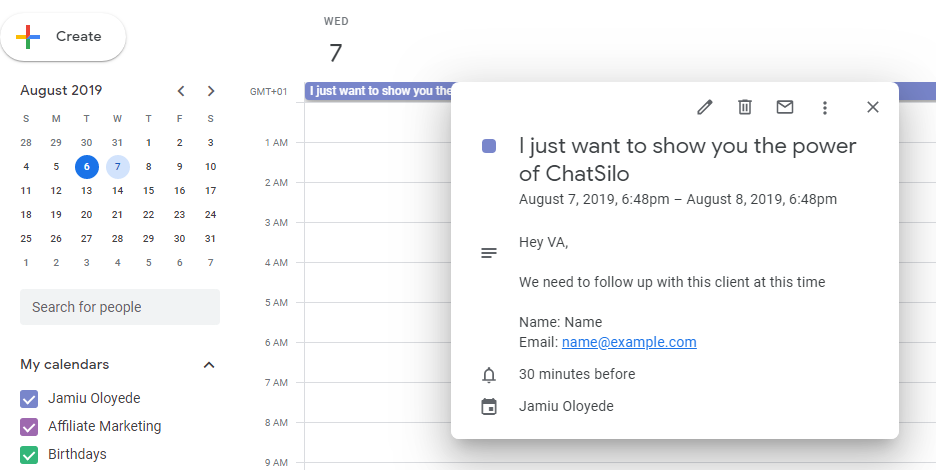Close the event details popup
Screen dimensions: 936x470
(873, 107)
